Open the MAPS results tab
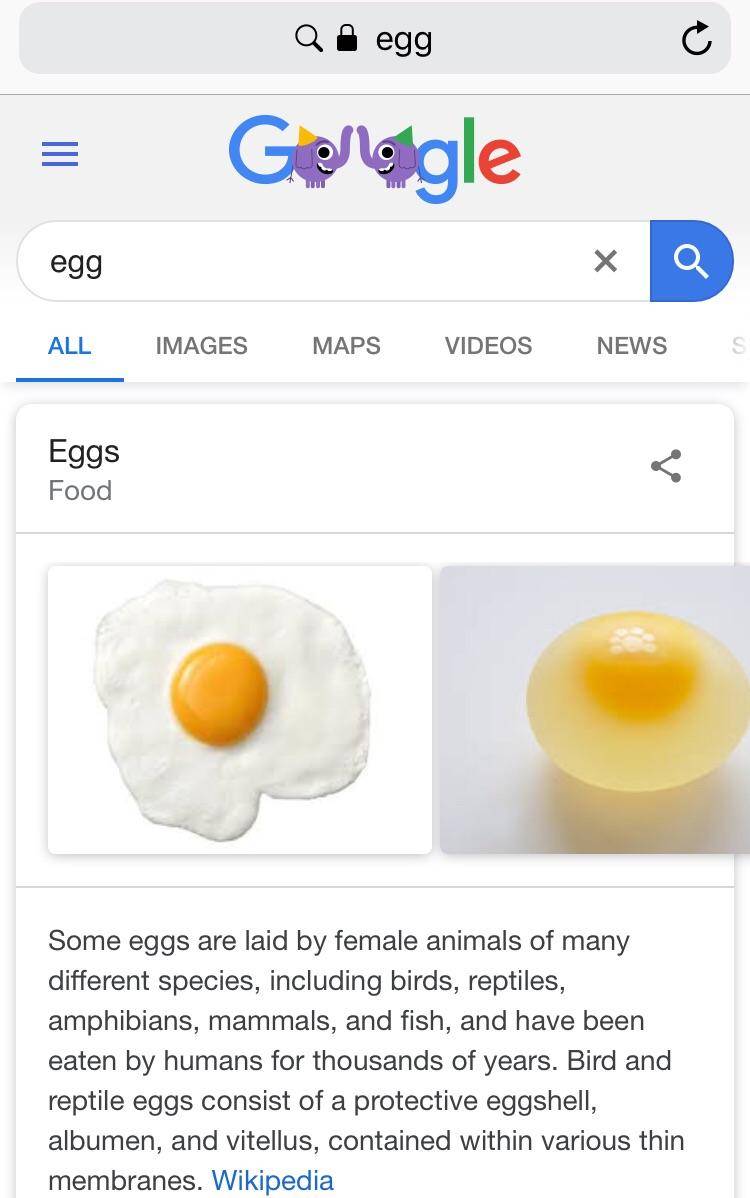 click(345, 346)
